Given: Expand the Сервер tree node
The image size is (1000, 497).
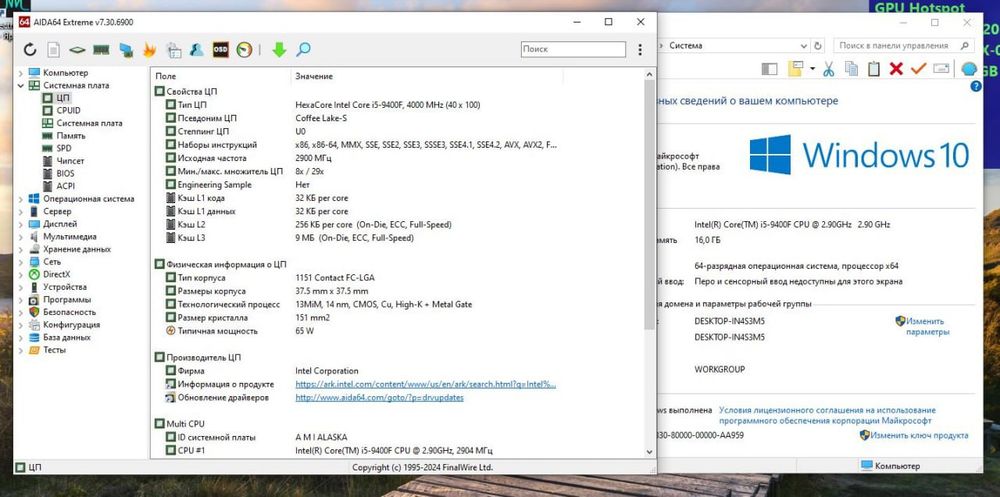Looking at the screenshot, I should 20,211.
